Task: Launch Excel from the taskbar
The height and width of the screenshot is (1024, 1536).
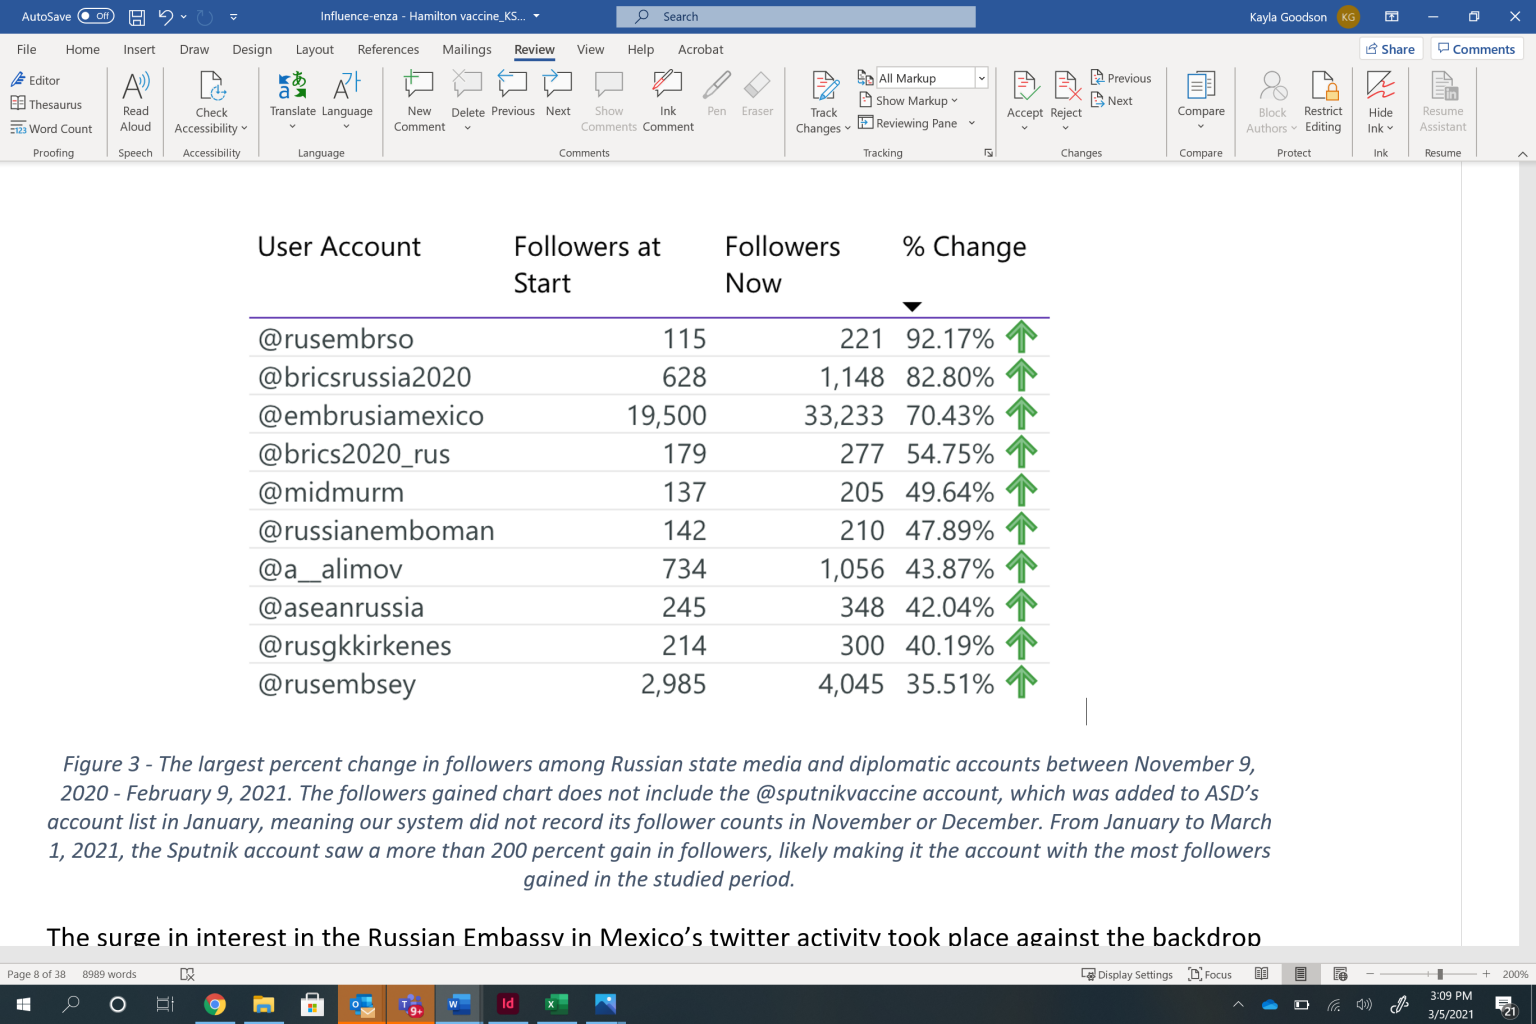Action: click(556, 1004)
